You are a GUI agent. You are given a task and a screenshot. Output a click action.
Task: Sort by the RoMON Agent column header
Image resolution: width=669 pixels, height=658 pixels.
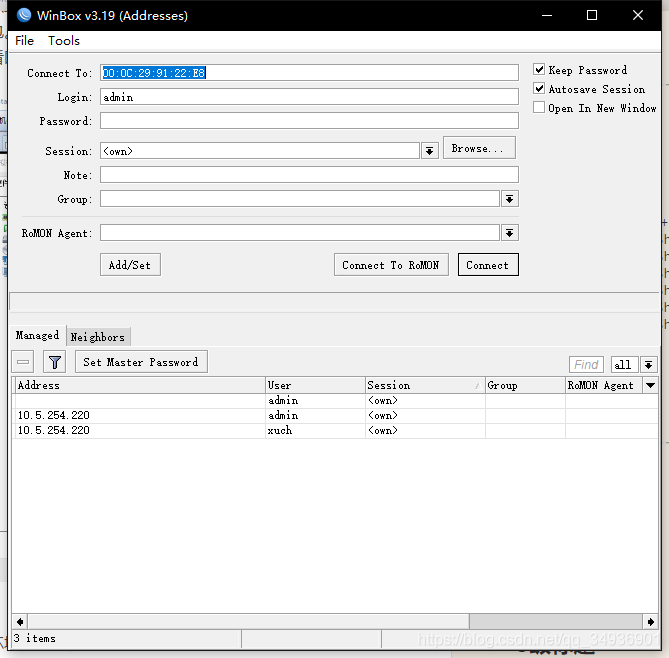(x=604, y=385)
